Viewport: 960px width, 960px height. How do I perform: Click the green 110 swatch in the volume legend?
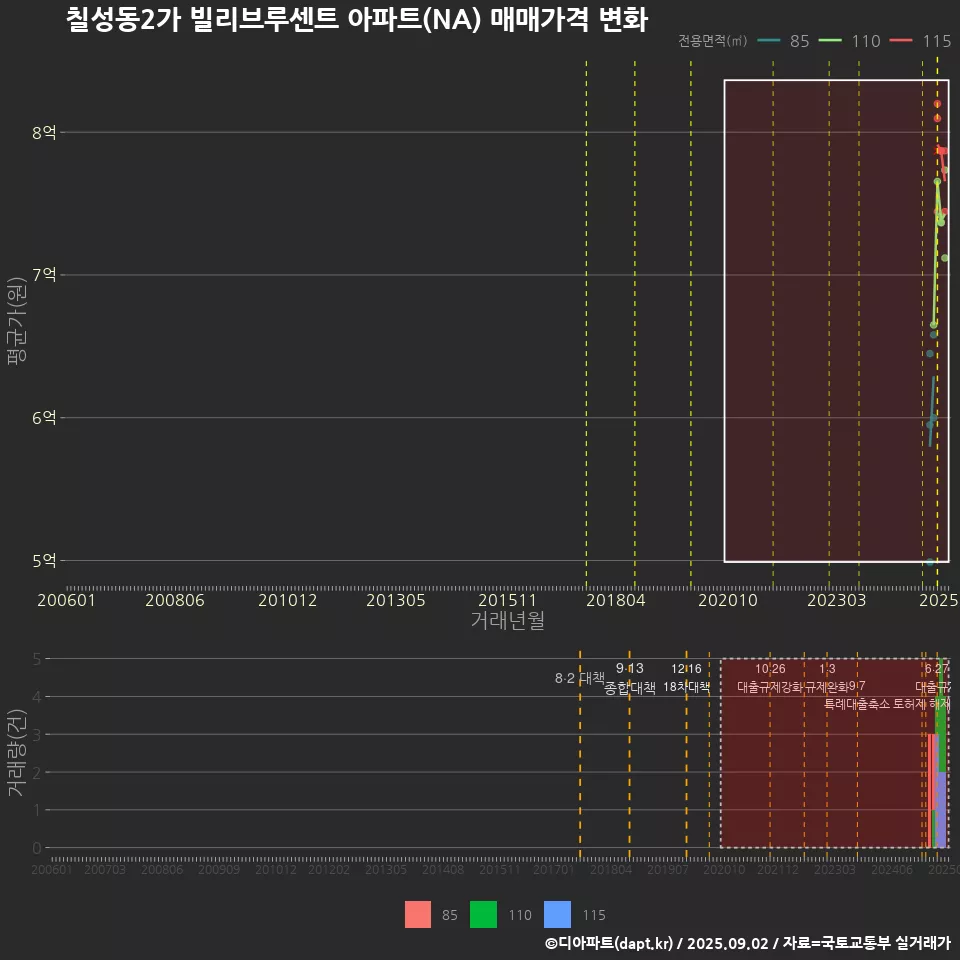[x=483, y=914]
